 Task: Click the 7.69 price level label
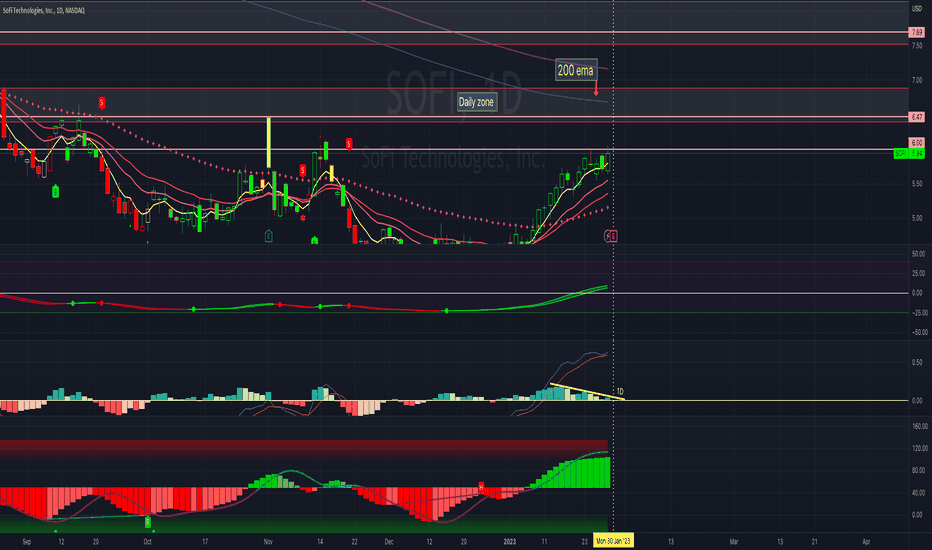tap(917, 32)
